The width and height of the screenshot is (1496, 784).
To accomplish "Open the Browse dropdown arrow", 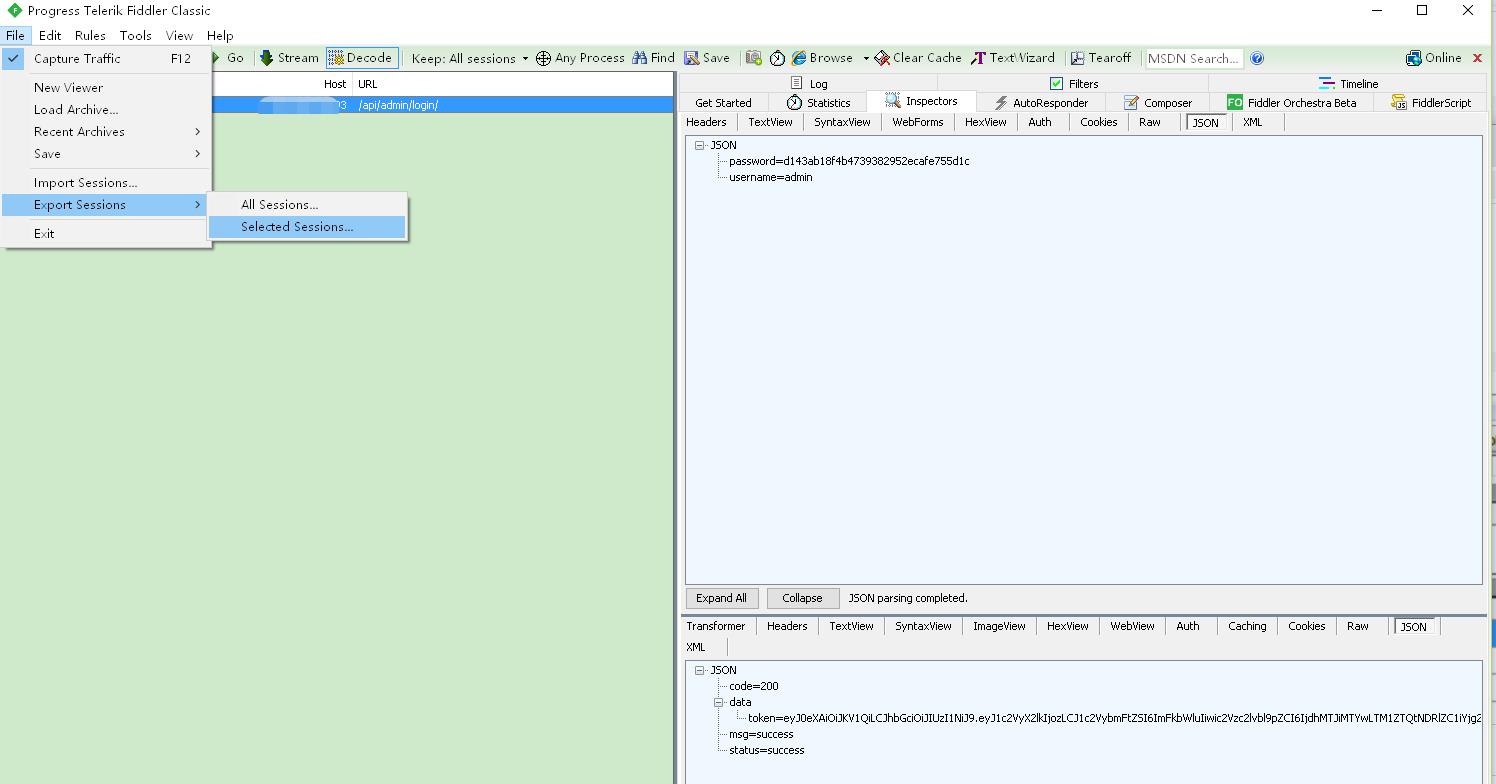I will pyautogui.click(x=866, y=58).
